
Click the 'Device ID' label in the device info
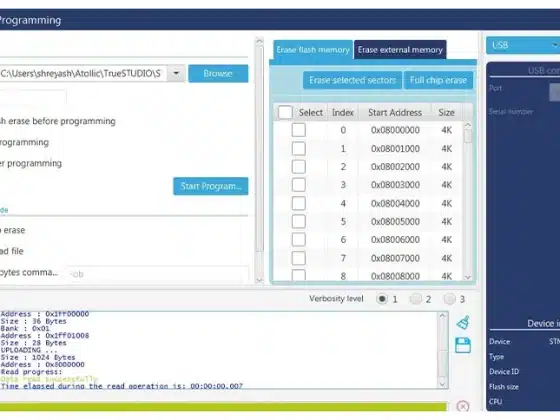point(504,371)
